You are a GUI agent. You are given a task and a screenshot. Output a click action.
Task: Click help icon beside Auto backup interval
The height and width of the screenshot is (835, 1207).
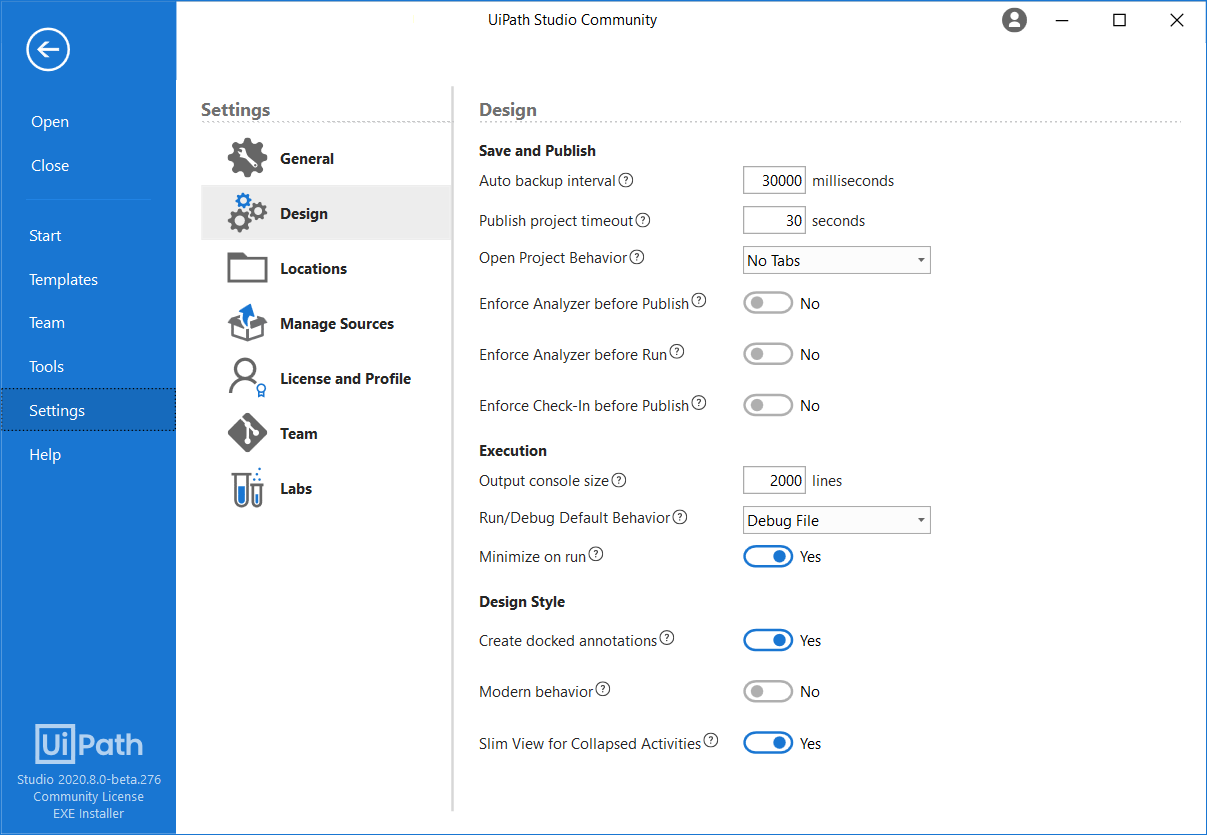click(x=626, y=180)
